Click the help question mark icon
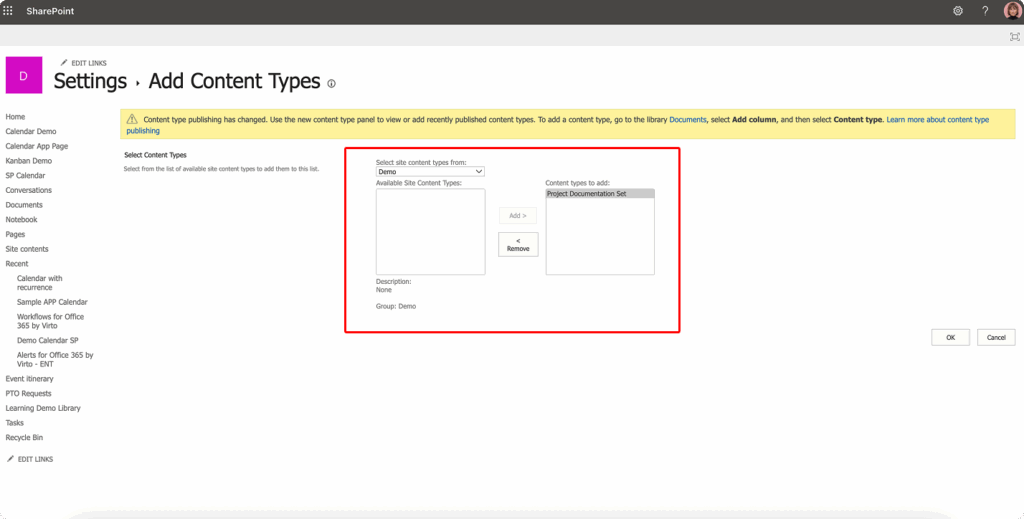This screenshot has height=519, width=1024. pos(985,11)
